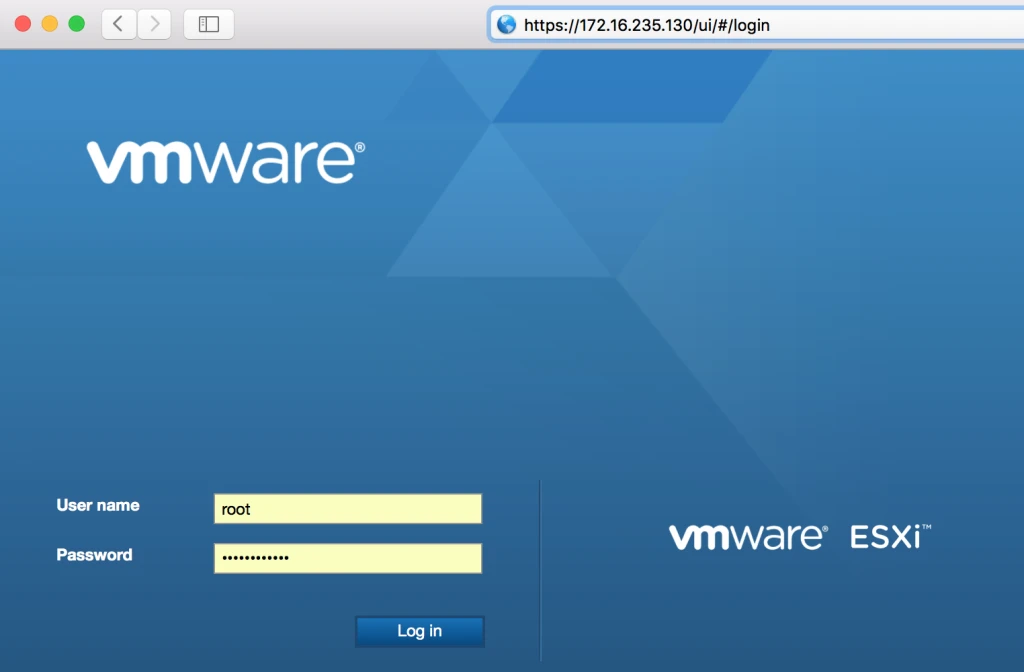Click the globe icon in address bar

pyautogui.click(x=506, y=25)
